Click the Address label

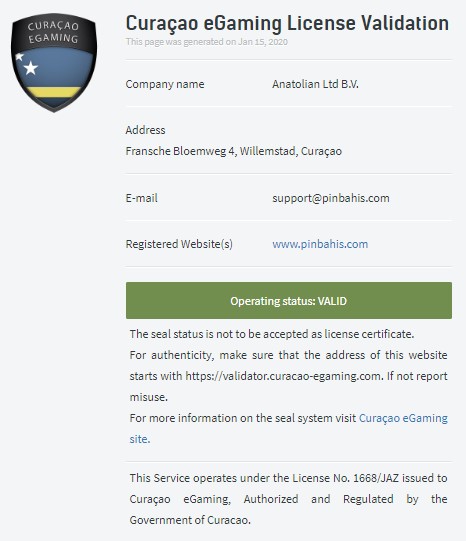click(145, 130)
